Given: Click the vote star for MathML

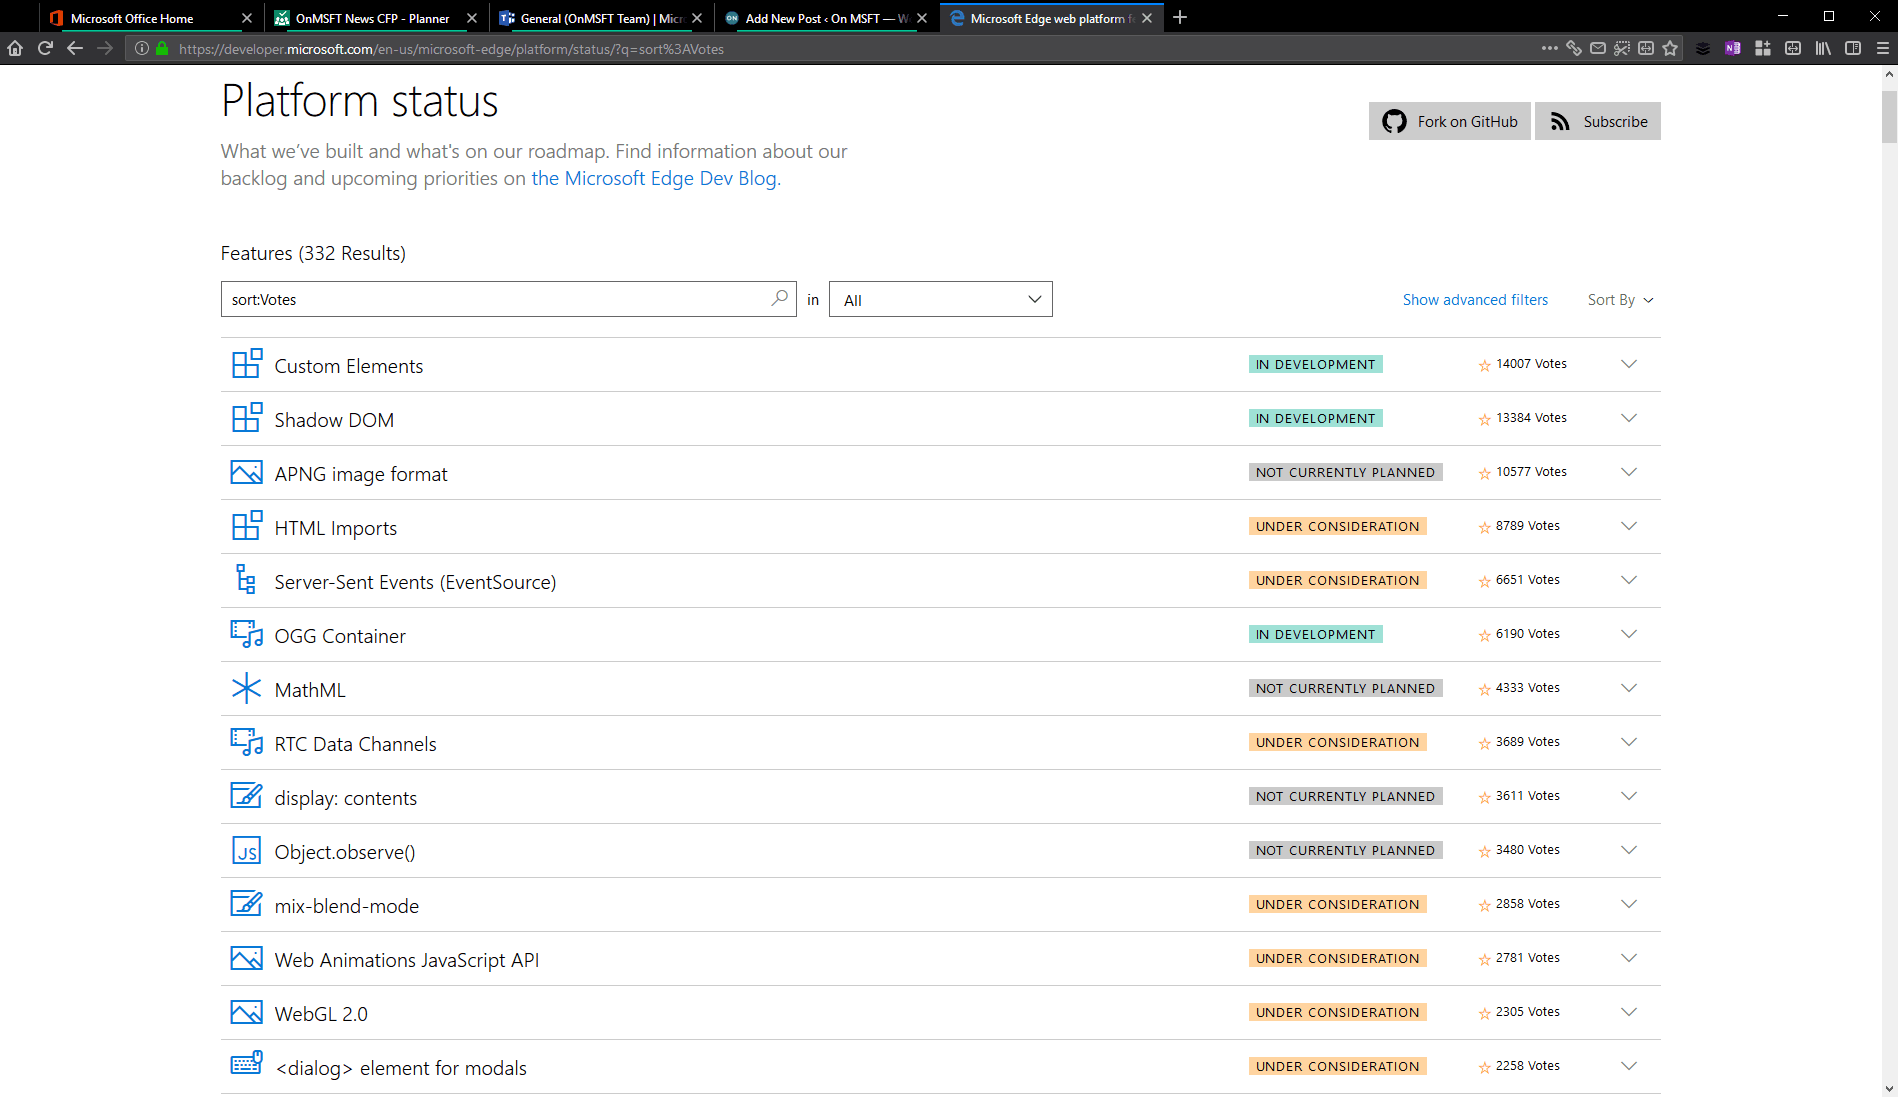Looking at the screenshot, I should pos(1484,689).
